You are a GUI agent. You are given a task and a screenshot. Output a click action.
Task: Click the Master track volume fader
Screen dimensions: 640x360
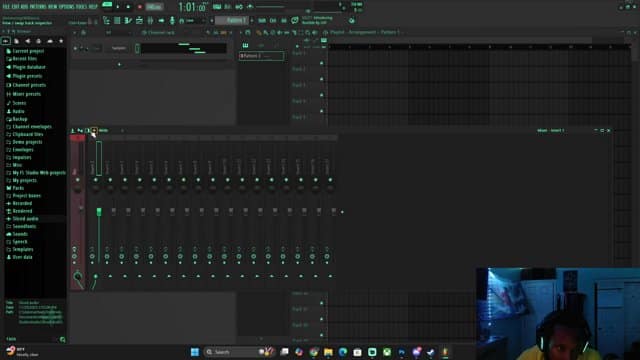pyautogui.click(x=81, y=209)
